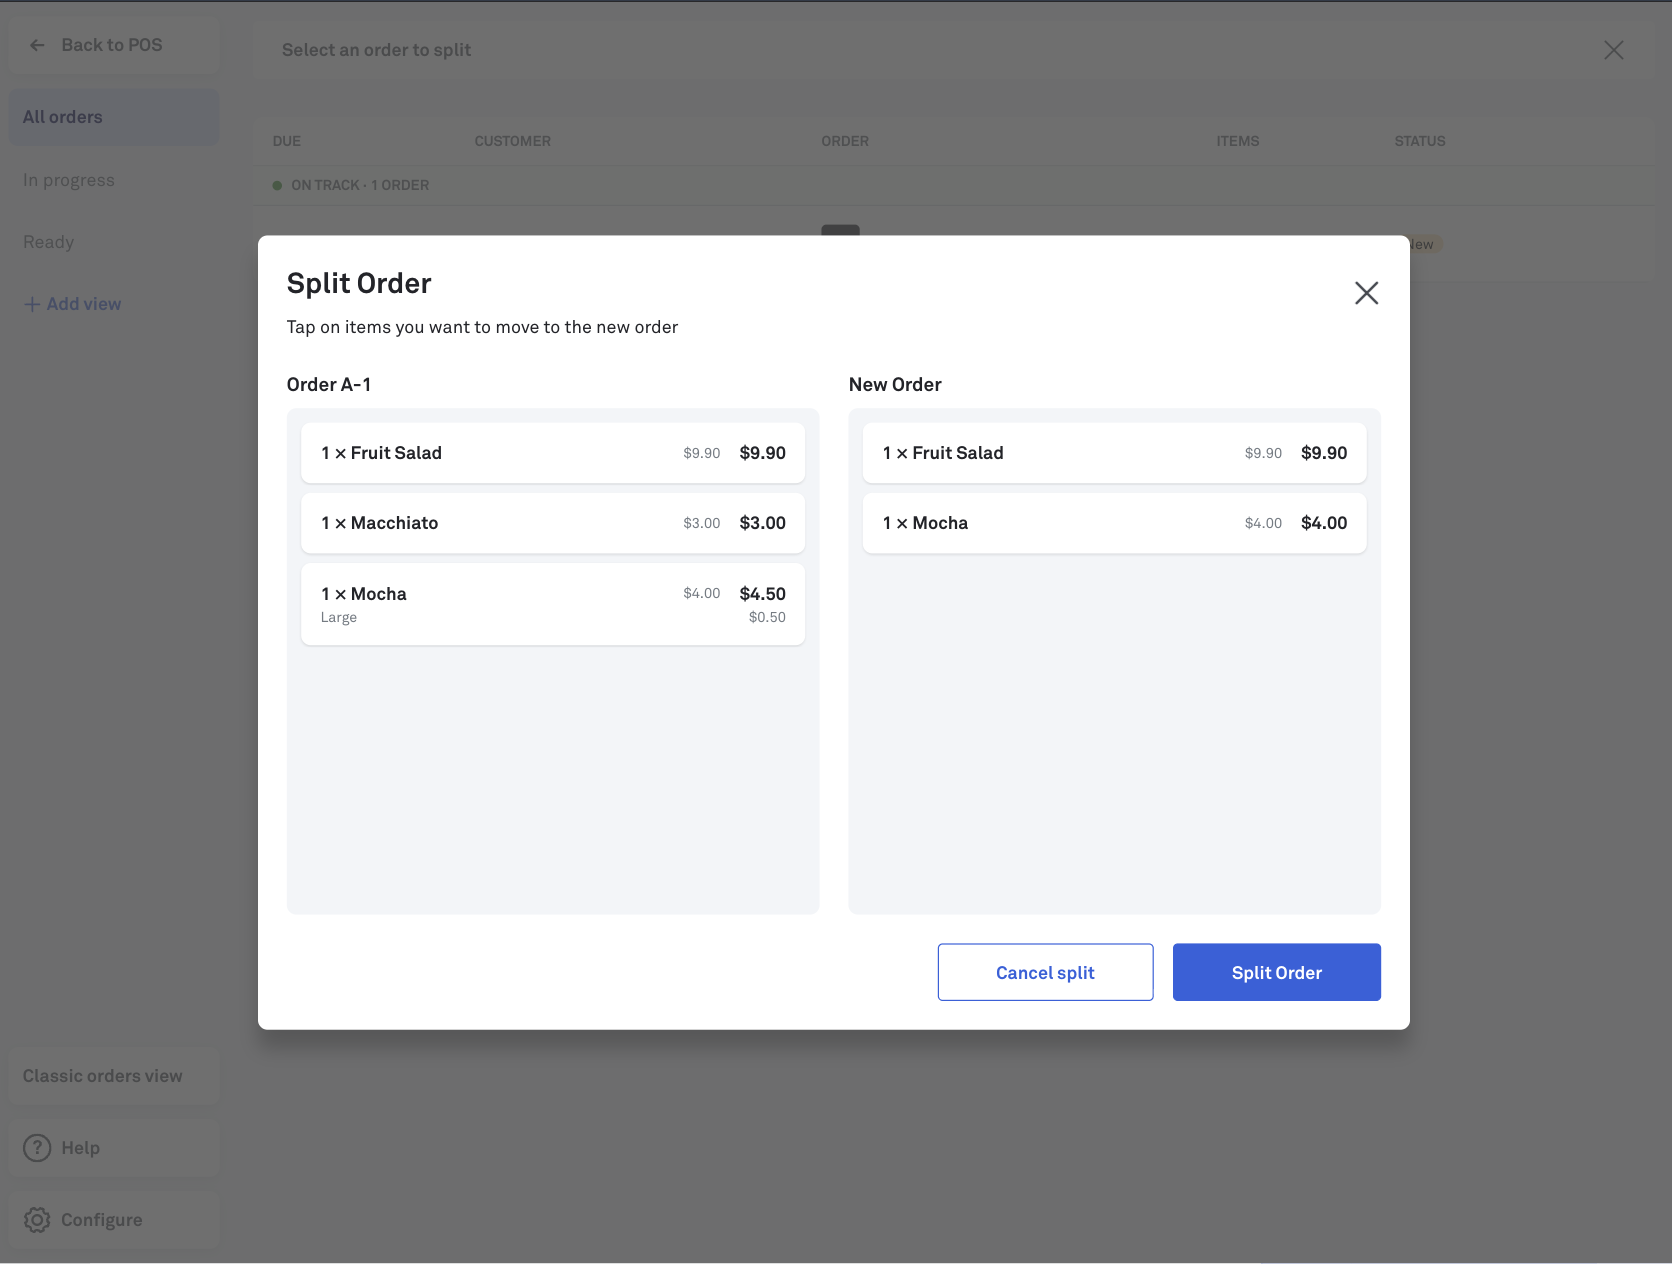Click the Back to POS text
The height and width of the screenshot is (1264, 1672).
(x=112, y=45)
